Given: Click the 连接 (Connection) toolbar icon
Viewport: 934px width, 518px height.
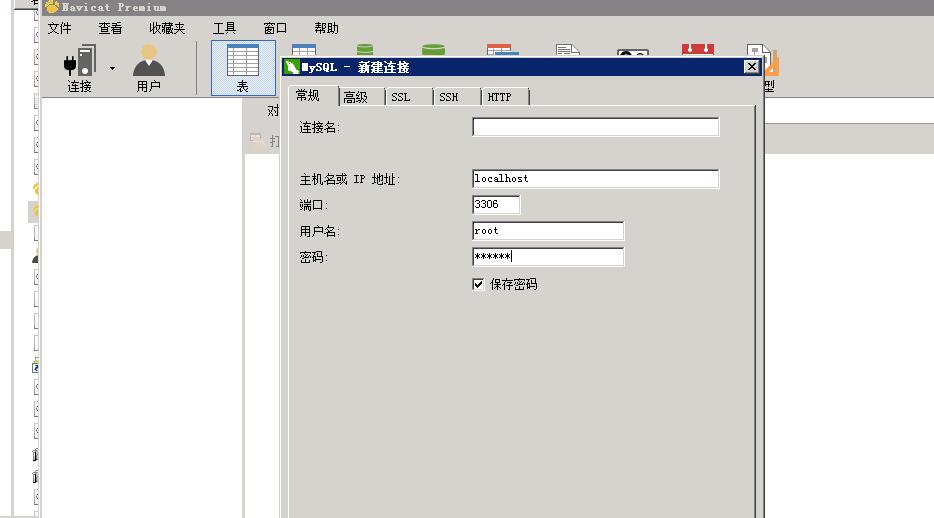Looking at the screenshot, I should (80, 68).
